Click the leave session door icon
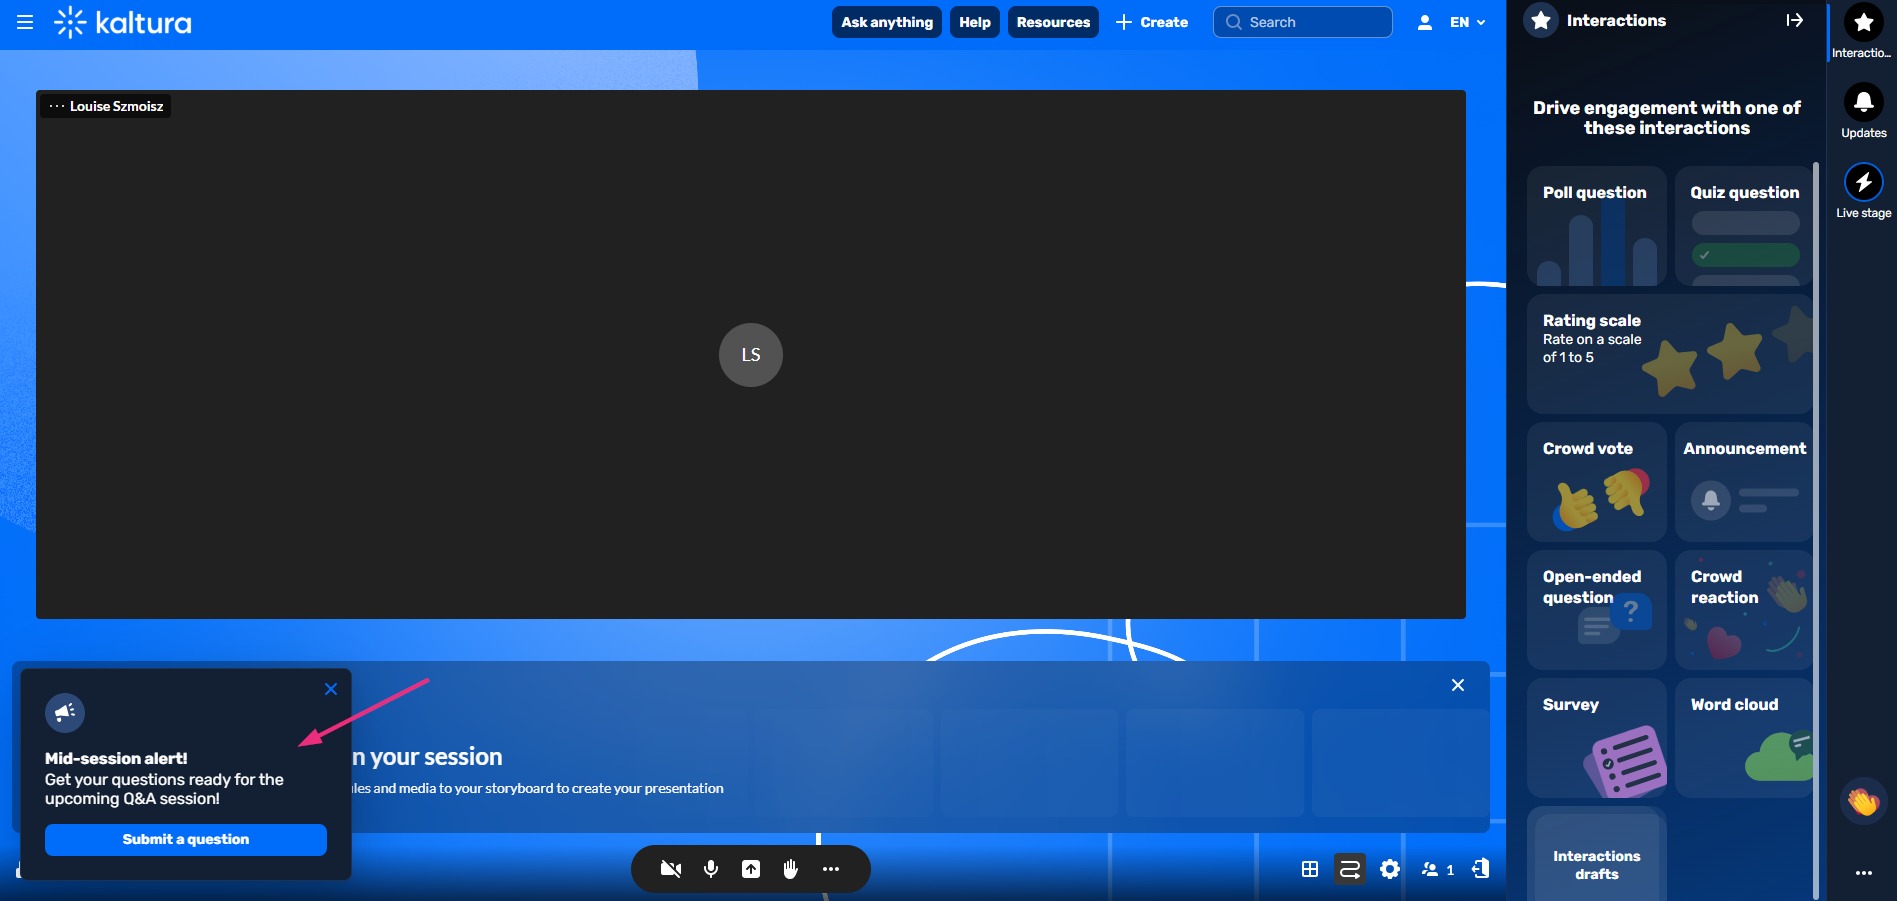The width and height of the screenshot is (1897, 901). pos(1481,869)
